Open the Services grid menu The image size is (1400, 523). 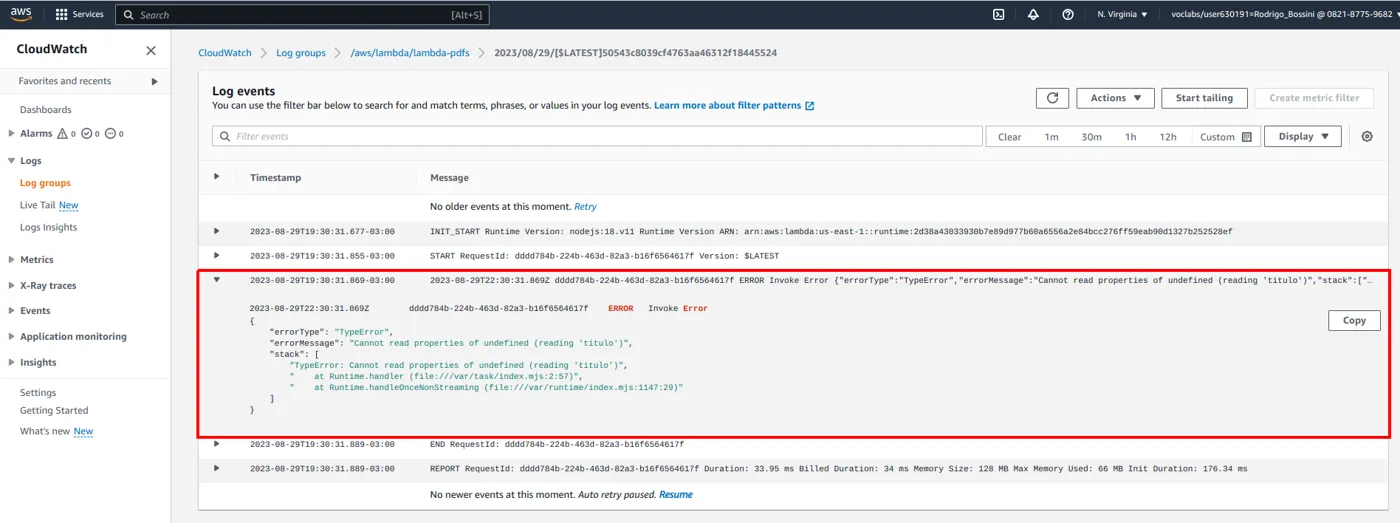tap(79, 15)
